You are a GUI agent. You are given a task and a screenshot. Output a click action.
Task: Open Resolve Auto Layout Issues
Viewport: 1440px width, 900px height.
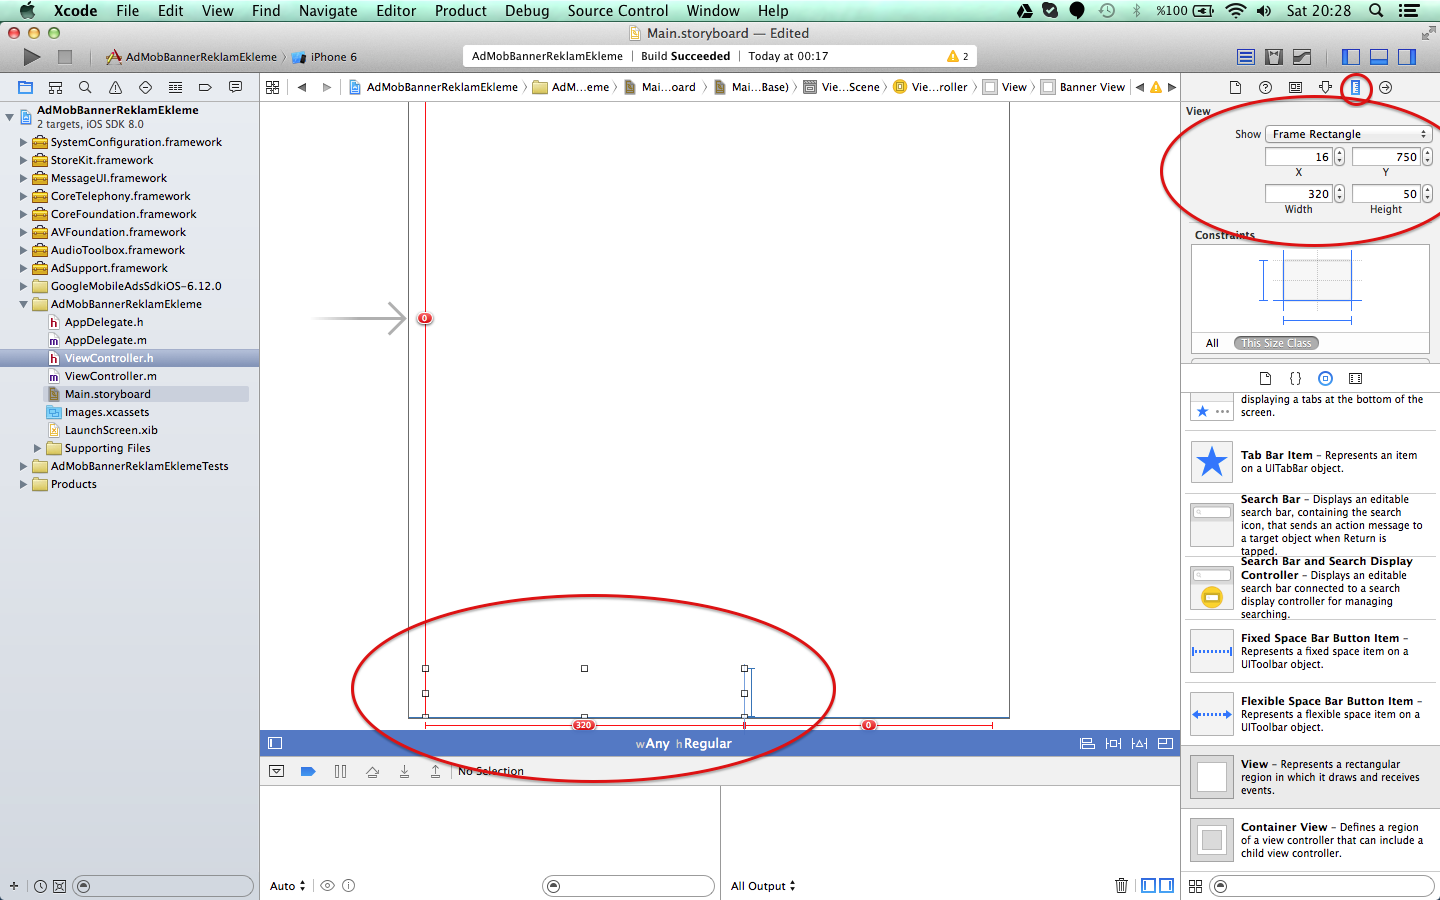point(1139,743)
